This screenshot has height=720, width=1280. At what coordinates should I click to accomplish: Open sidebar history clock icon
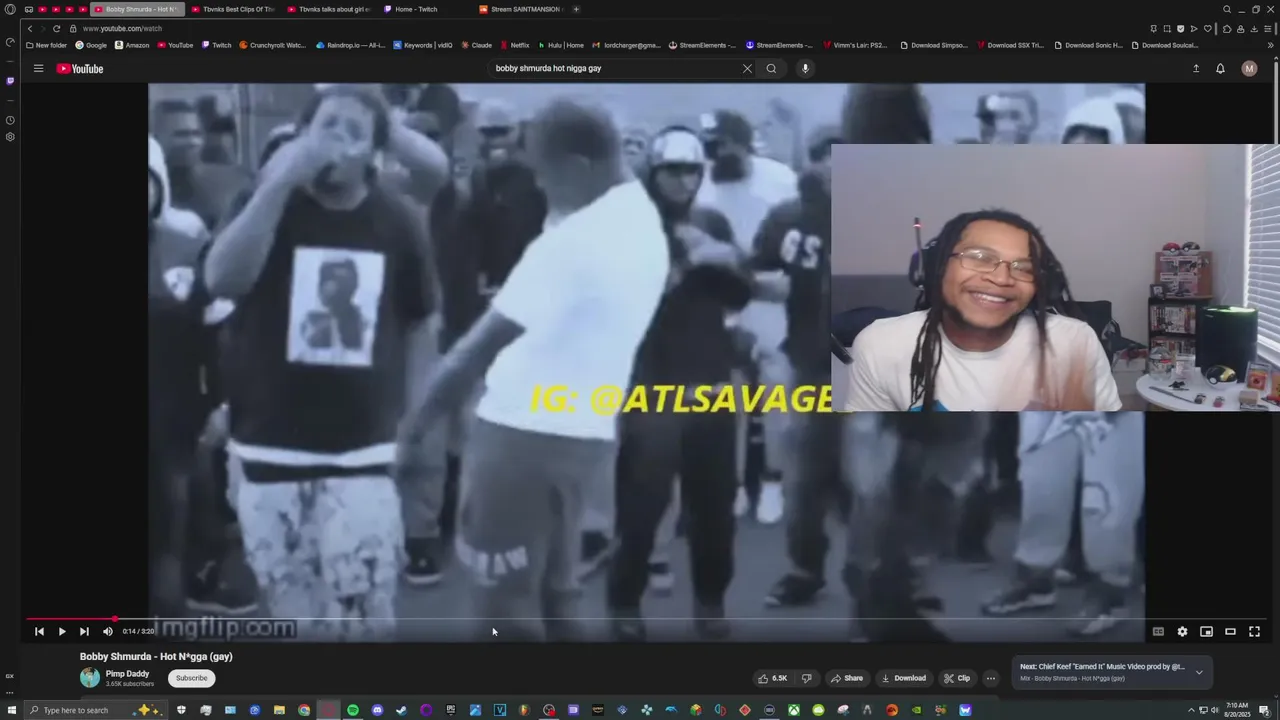(10, 120)
